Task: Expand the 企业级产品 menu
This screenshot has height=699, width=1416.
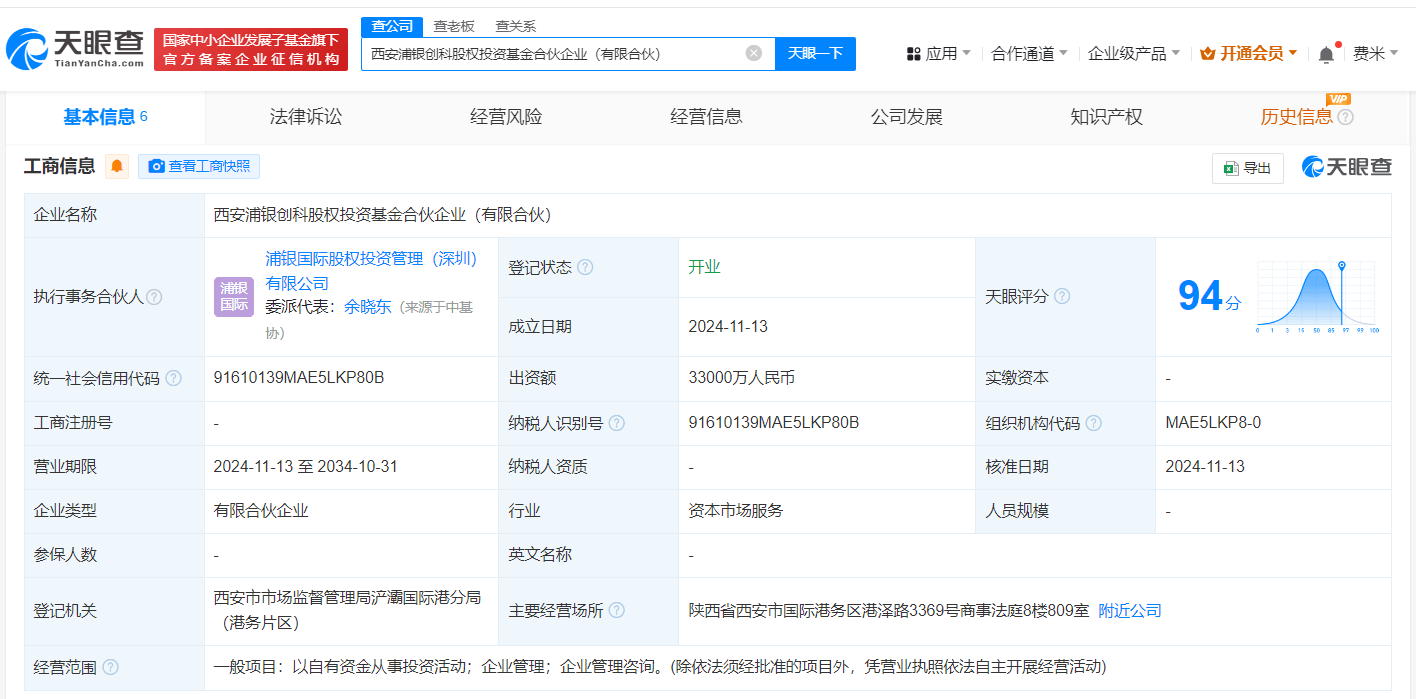Action: pyautogui.click(x=1133, y=53)
